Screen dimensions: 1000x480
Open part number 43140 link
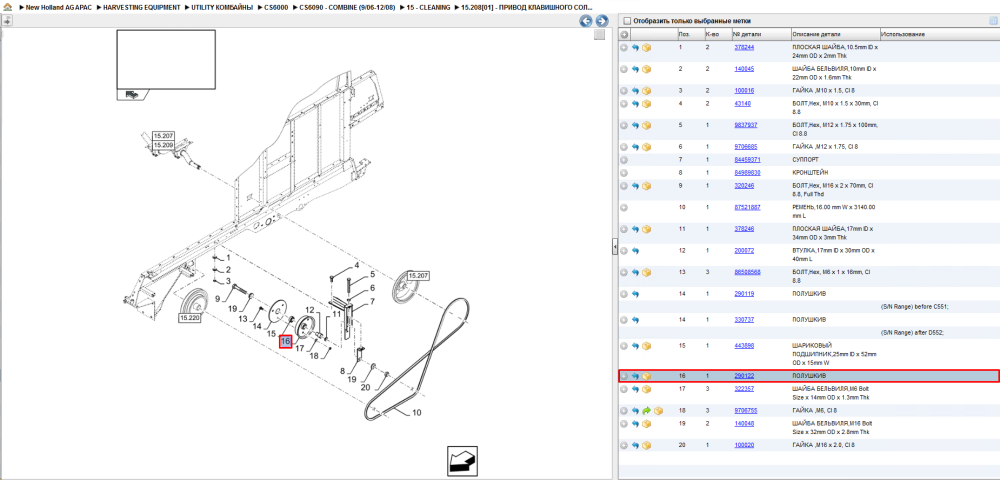point(742,103)
